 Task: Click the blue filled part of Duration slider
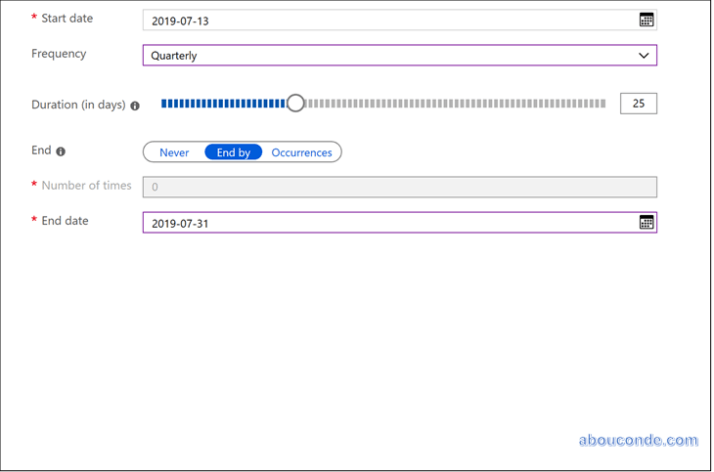coord(222,103)
